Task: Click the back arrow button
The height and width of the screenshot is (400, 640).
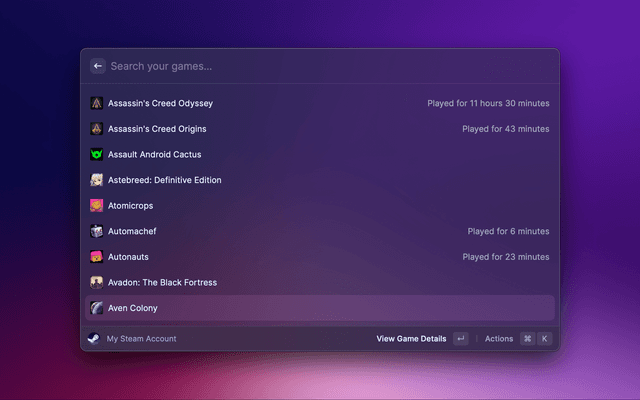Action: (98, 66)
